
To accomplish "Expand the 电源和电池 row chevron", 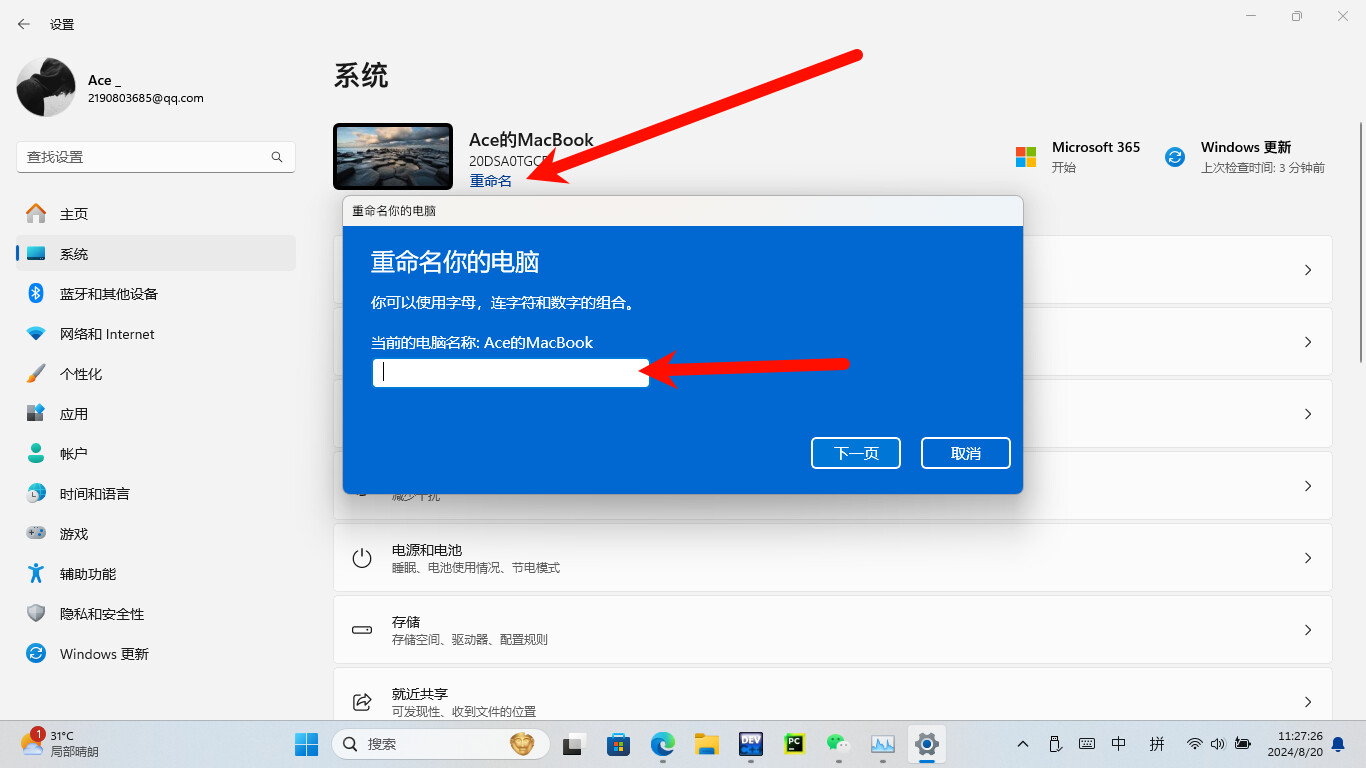I will click(1307, 558).
